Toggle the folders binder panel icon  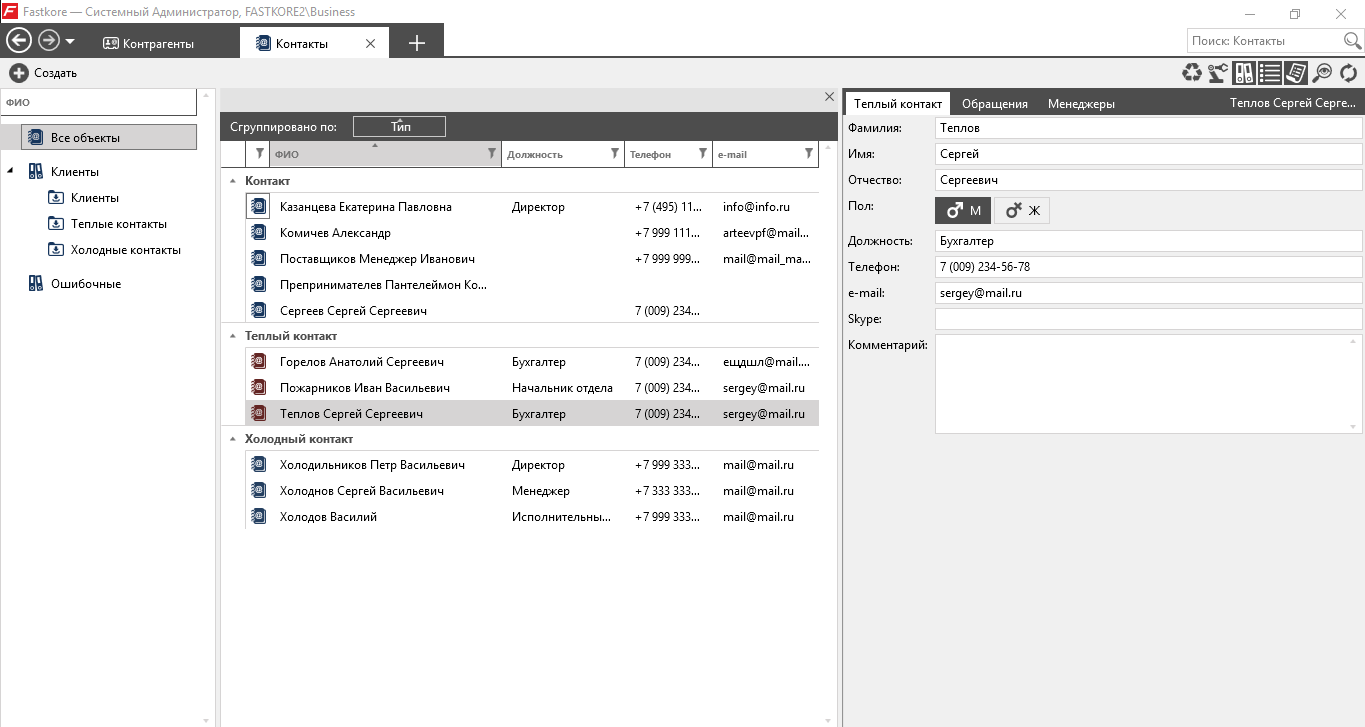pyautogui.click(x=1244, y=72)
